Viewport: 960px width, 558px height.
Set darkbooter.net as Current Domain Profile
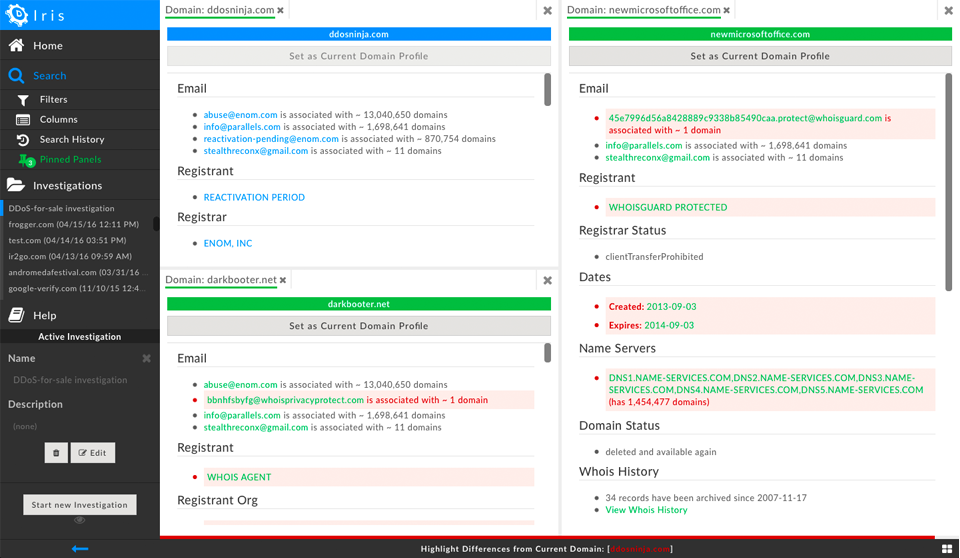(x=359, y=326)
